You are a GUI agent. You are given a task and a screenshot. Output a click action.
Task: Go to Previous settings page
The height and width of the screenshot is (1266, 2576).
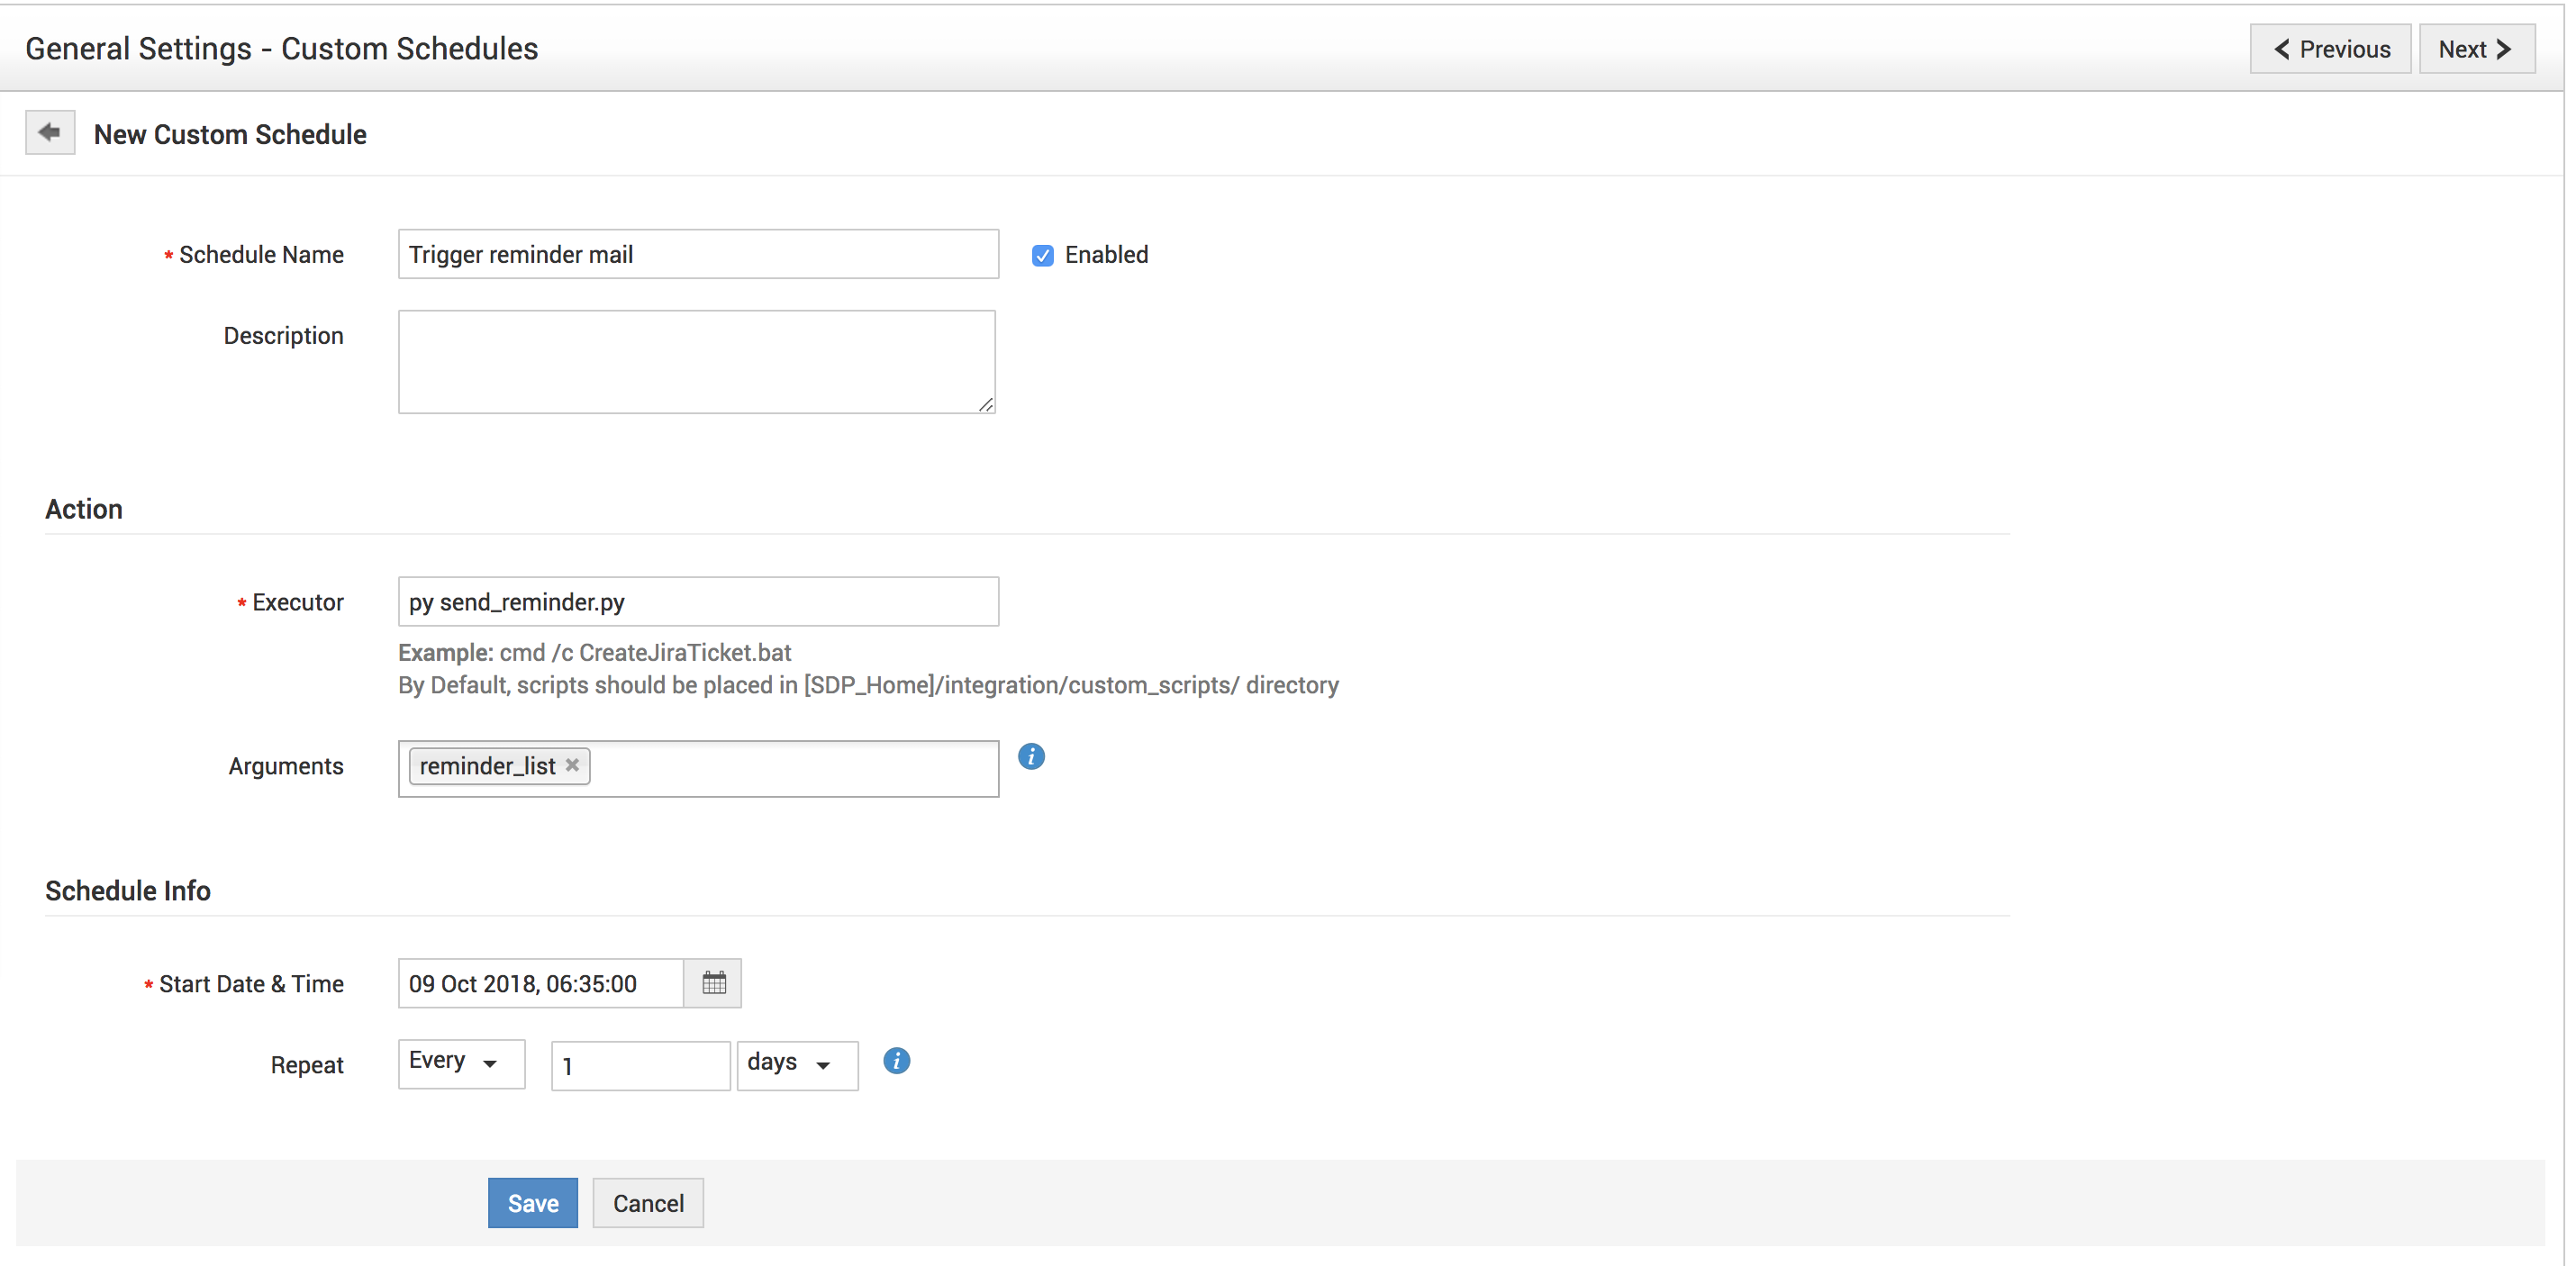[x=2330, y=49]
